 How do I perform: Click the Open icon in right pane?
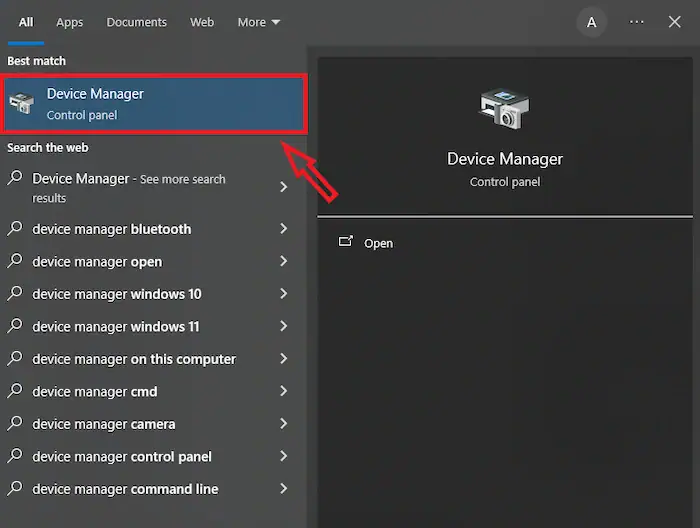(346, 242)
